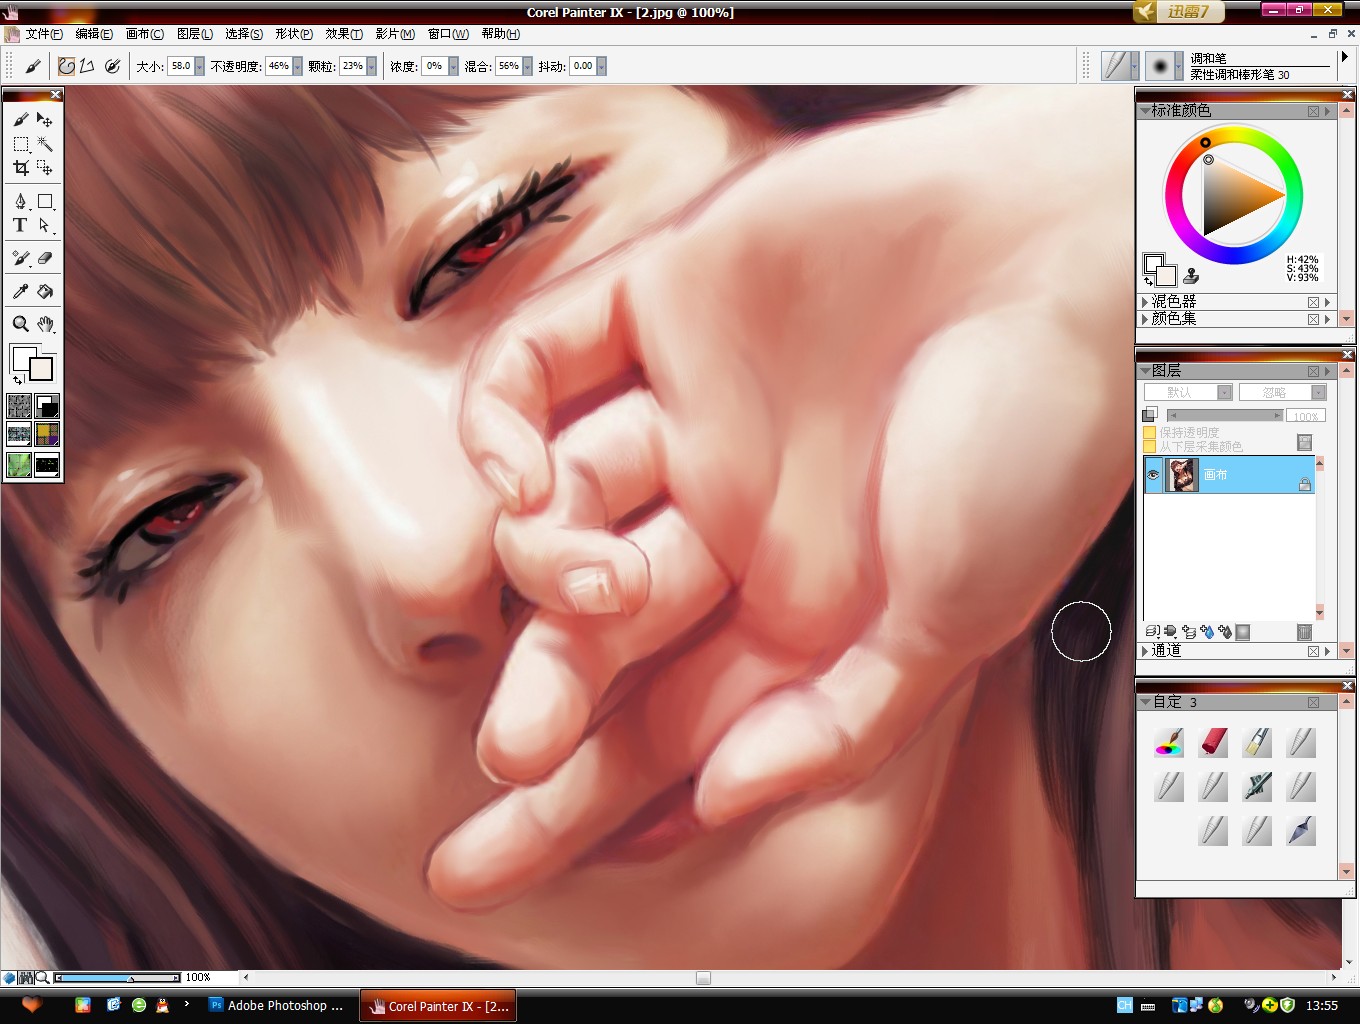1360x1024 pixels.
Task: Expand the 颜色集 panel
Action: click(1145, 319)
